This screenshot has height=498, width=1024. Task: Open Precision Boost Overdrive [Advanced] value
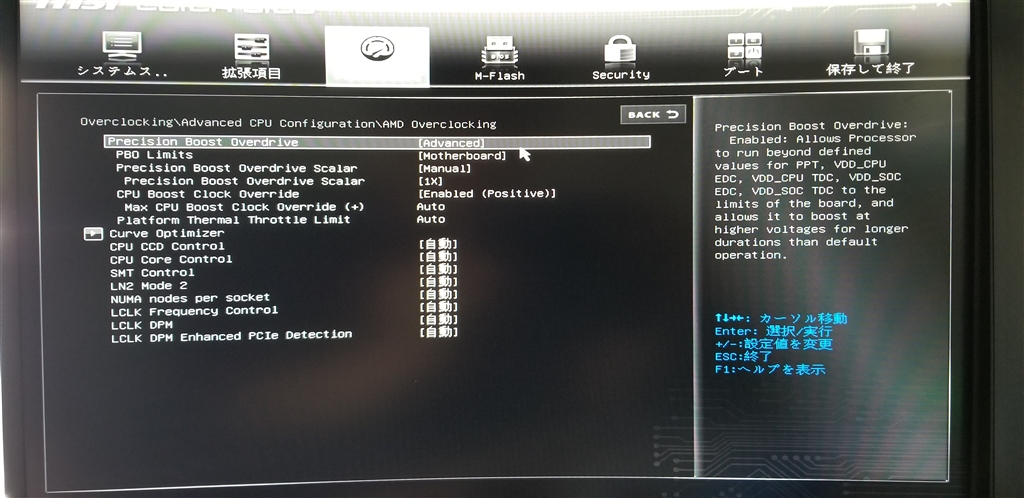451,143
